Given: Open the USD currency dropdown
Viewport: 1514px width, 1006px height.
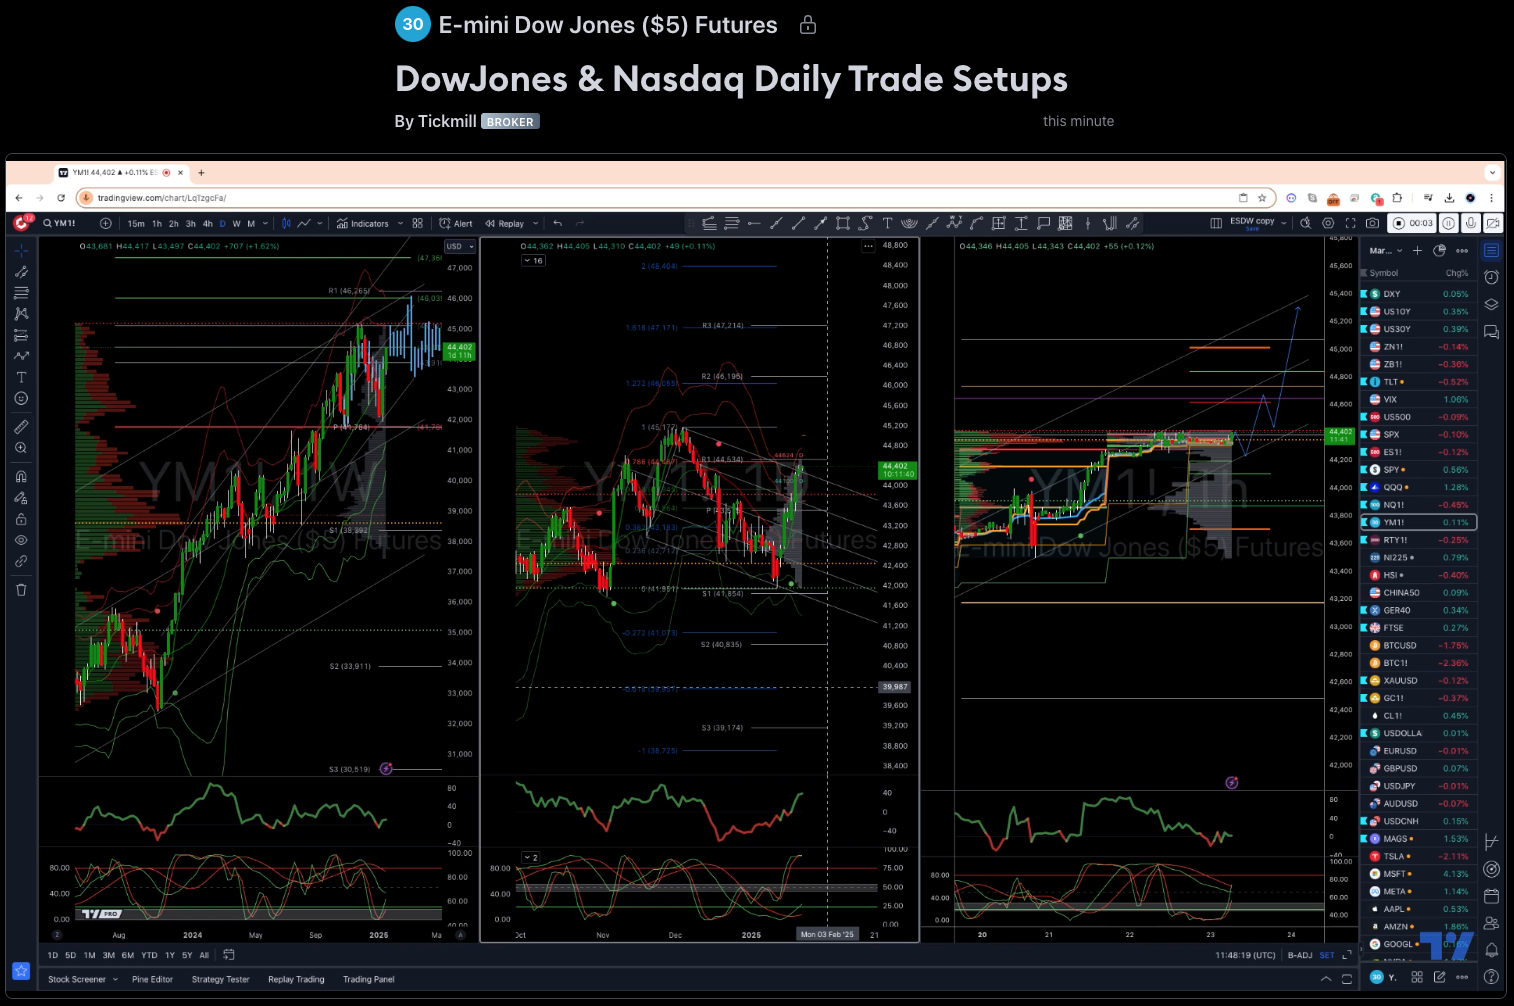Looking at the screenshot, I should point(460,246).
